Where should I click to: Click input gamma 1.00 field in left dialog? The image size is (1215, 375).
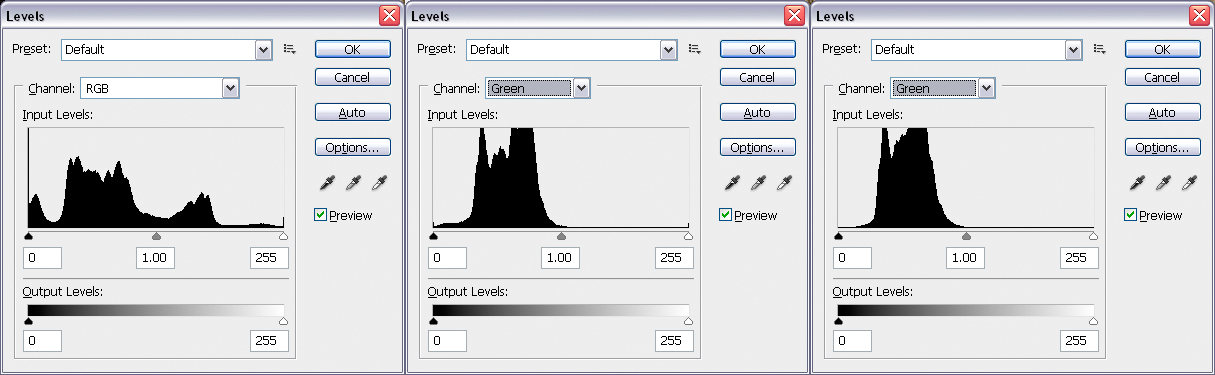click(x=155, y=258)
